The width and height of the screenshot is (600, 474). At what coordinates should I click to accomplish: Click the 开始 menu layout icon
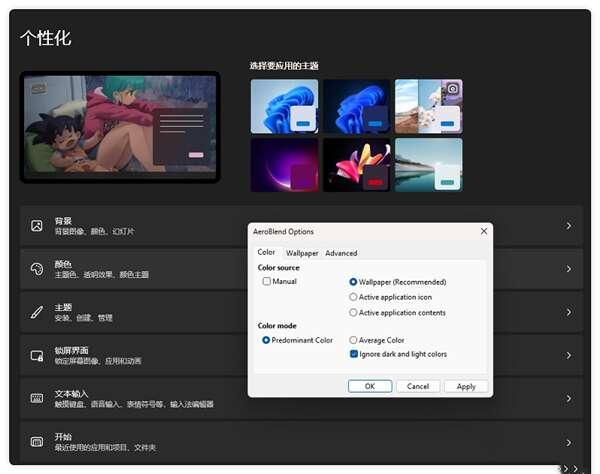tap(37, 441)
